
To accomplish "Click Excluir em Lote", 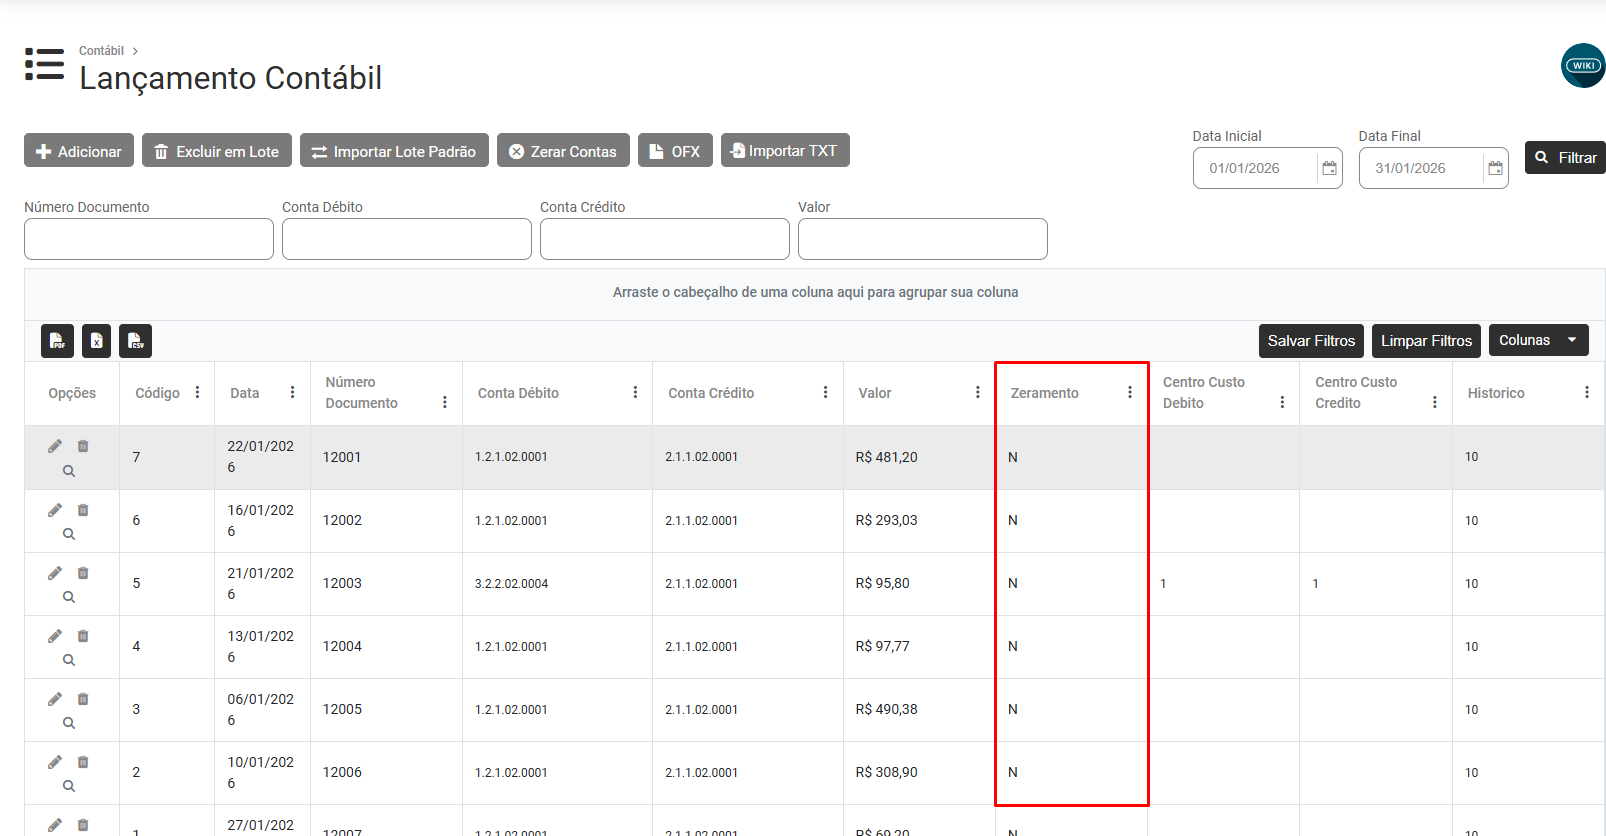I will pos(217,150).
